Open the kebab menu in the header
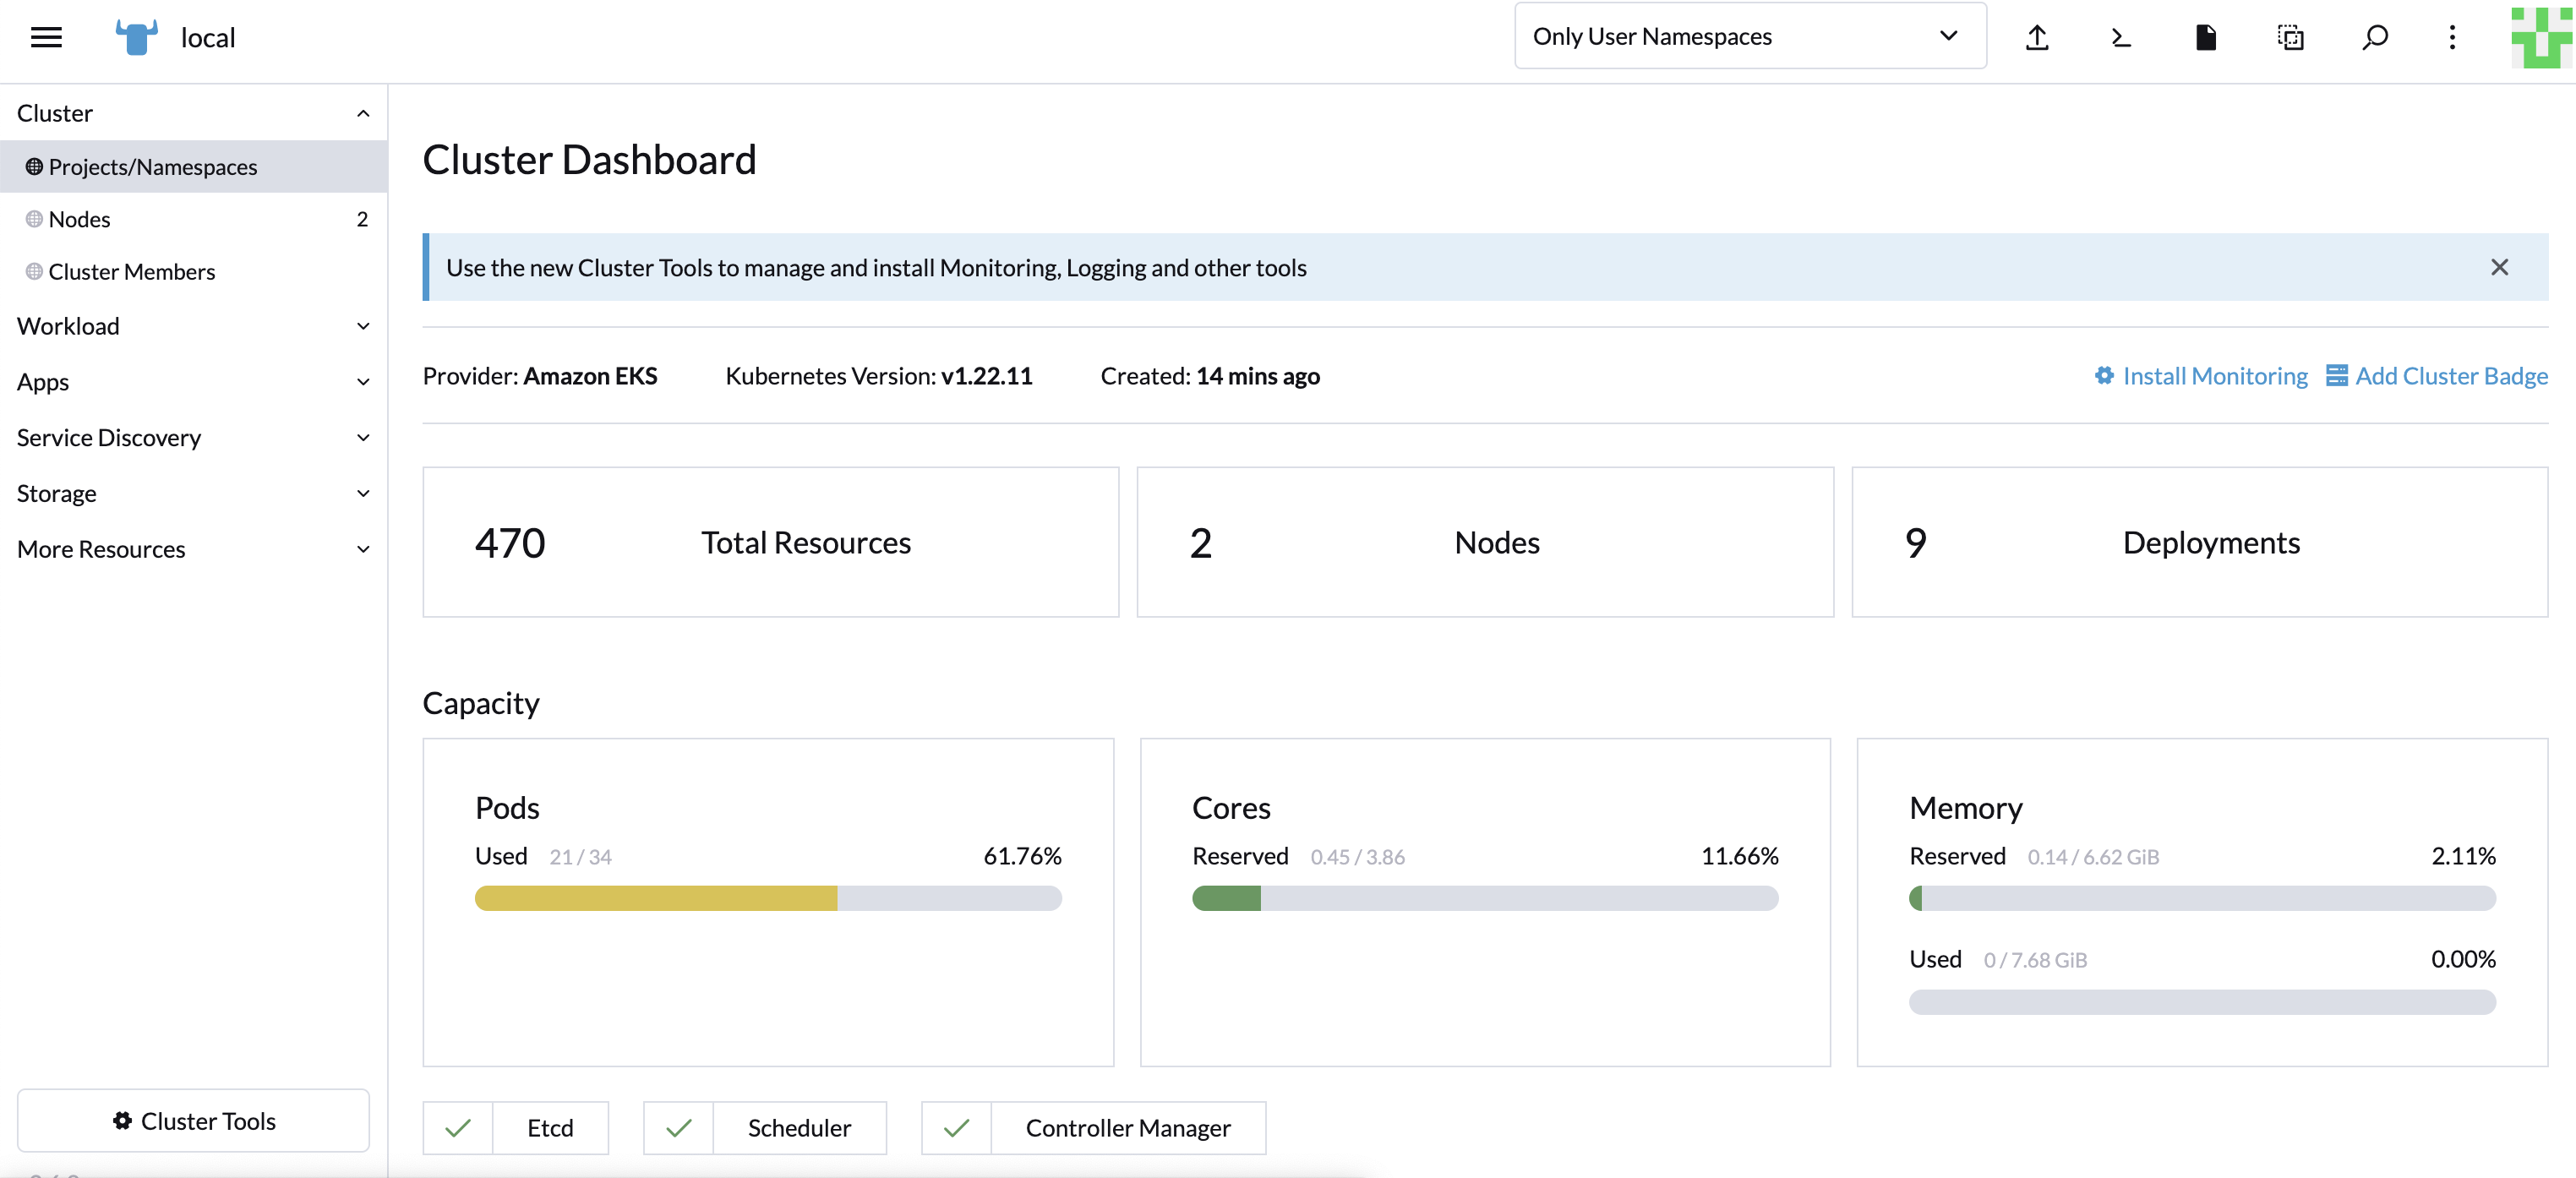The height and width of the screenshot is (1178, 2576). 2452,37
